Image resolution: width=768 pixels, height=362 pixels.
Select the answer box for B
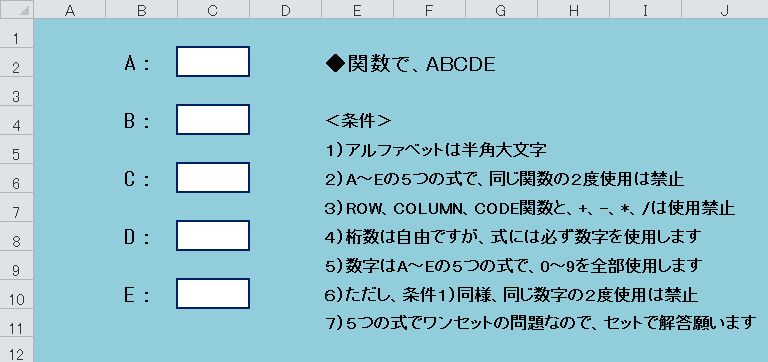(213, 120)
